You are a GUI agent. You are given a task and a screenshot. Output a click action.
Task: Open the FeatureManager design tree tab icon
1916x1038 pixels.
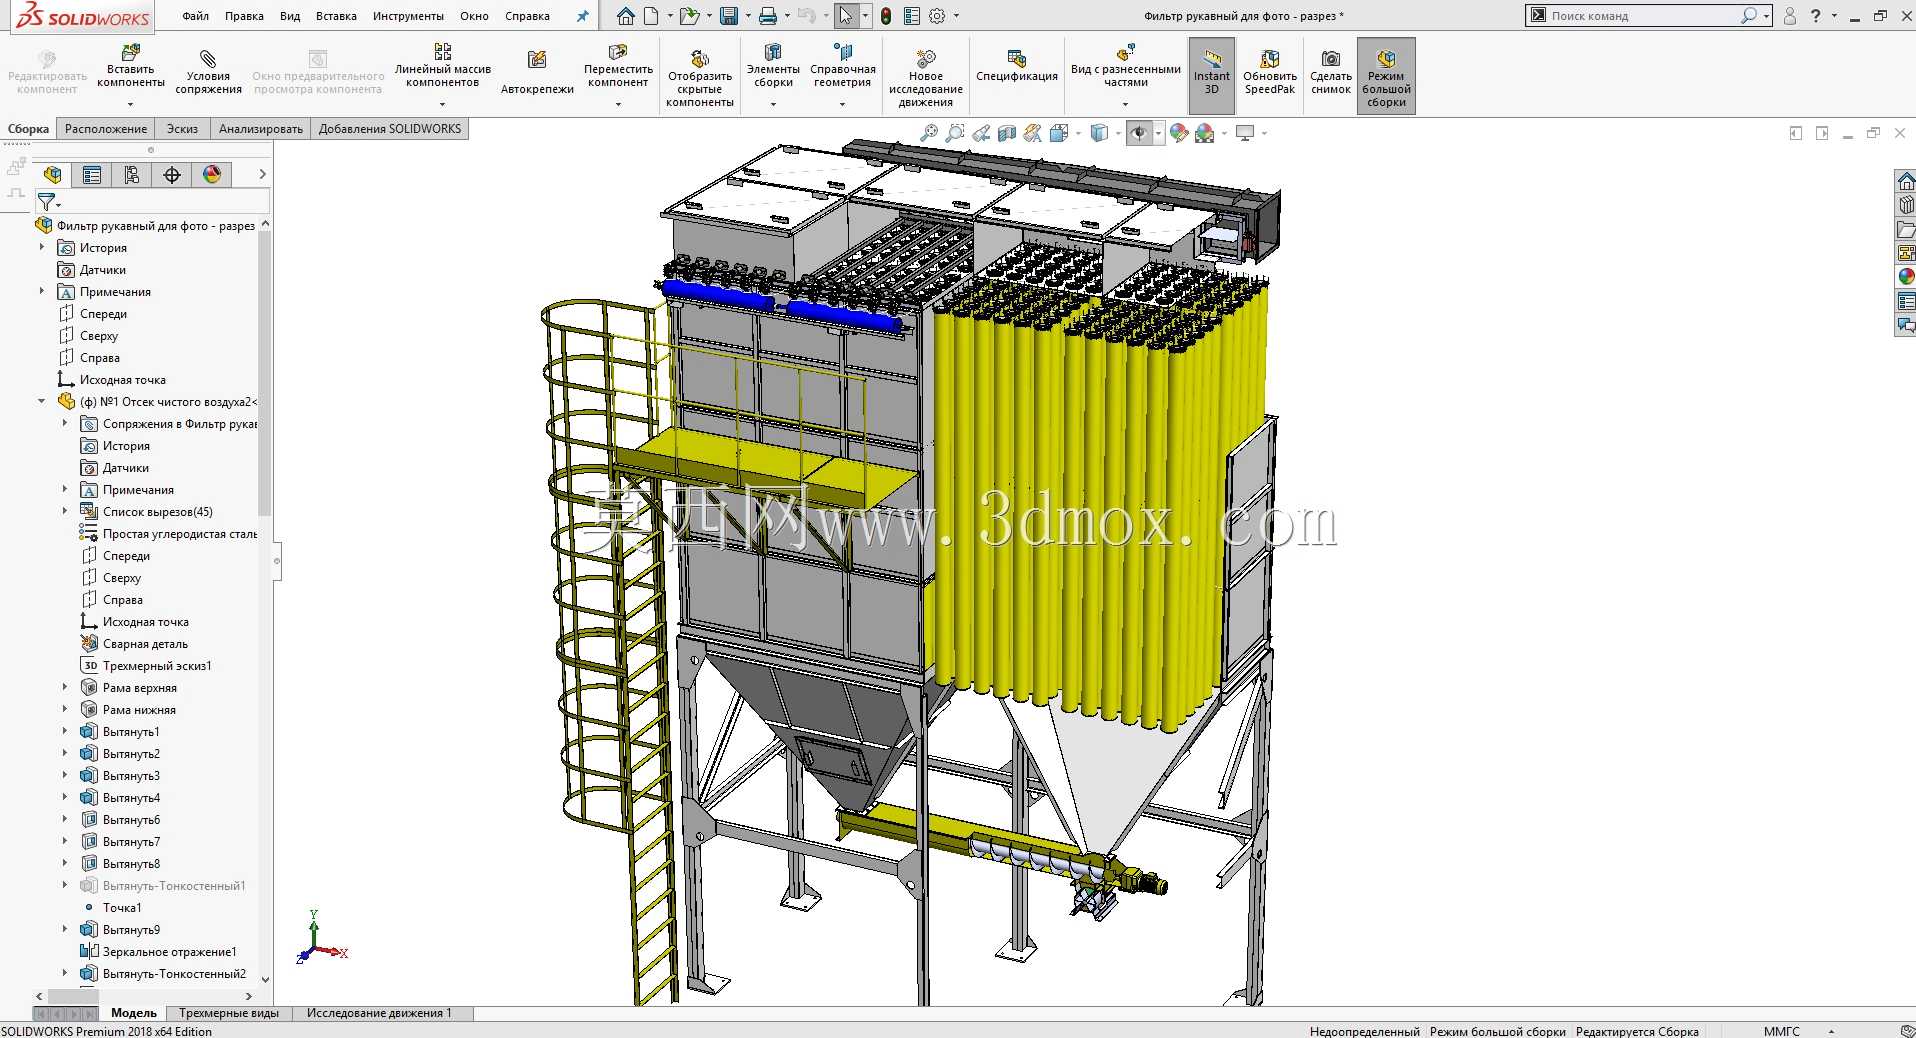pos(53,175)
